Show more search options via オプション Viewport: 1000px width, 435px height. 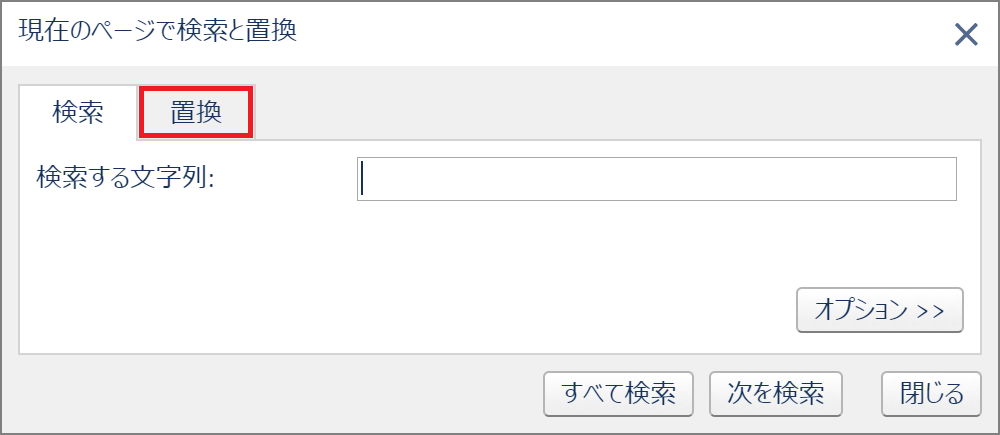(x=879, y=310)
